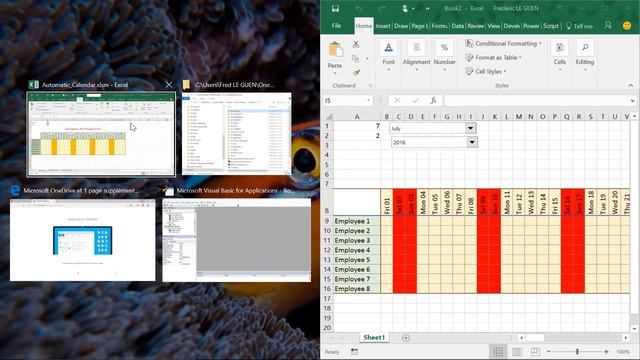Open Conditional Formatting dropdown
The width and height of the screenshot is (640, 360).
[503, 43]
